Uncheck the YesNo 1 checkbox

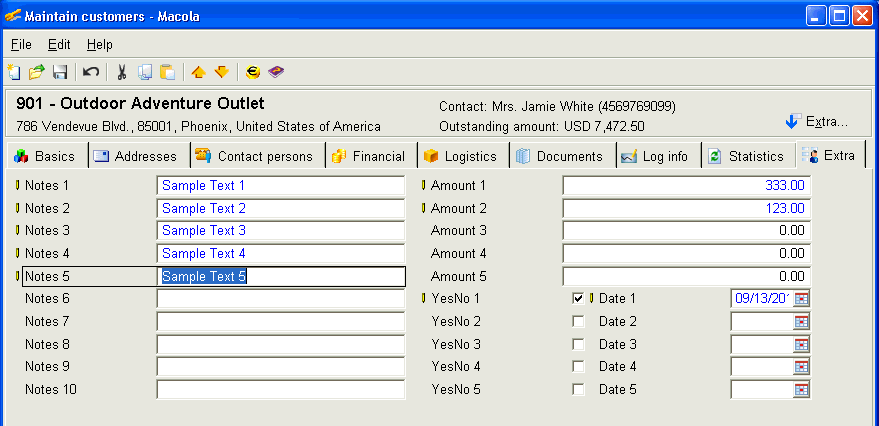pos(578,299)
